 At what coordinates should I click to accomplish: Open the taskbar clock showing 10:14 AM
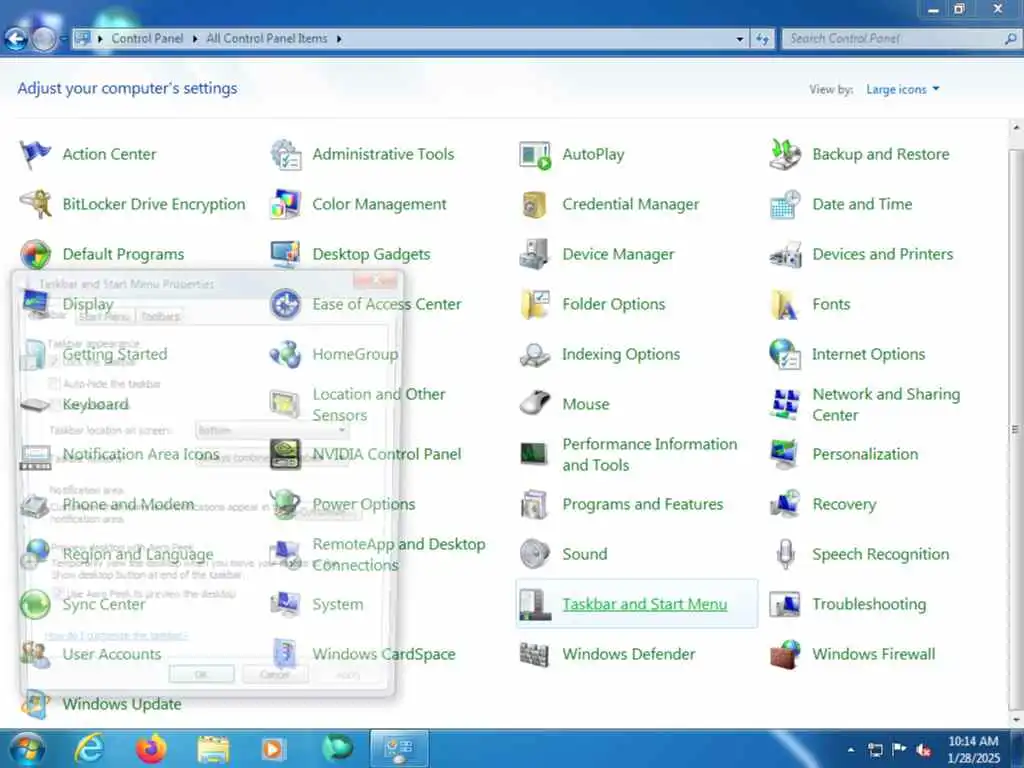(973, 749)
